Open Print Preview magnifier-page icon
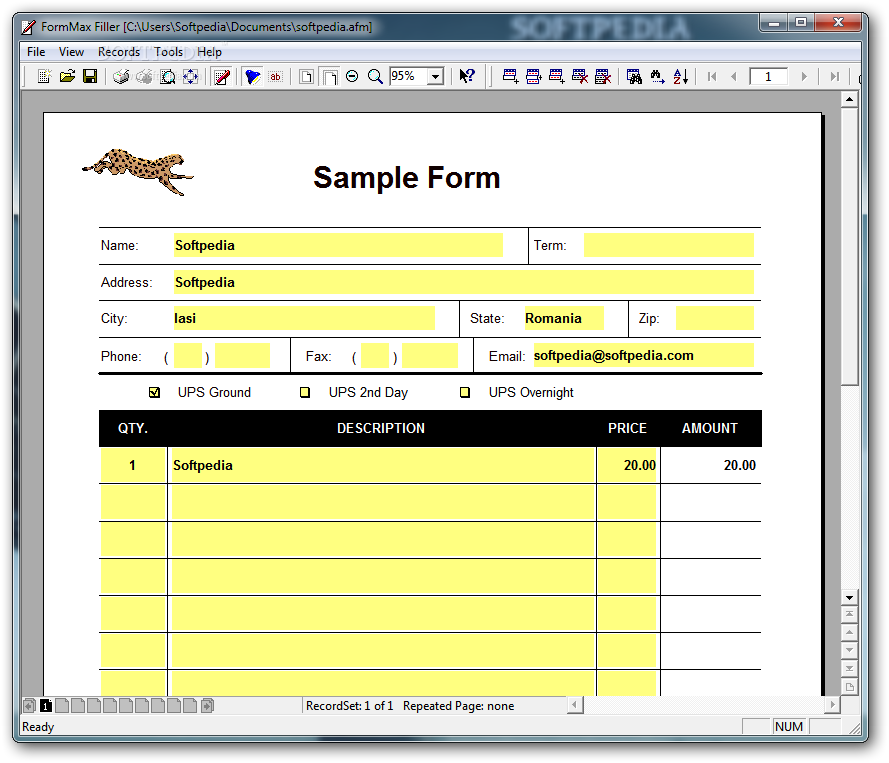 point(168,76)
